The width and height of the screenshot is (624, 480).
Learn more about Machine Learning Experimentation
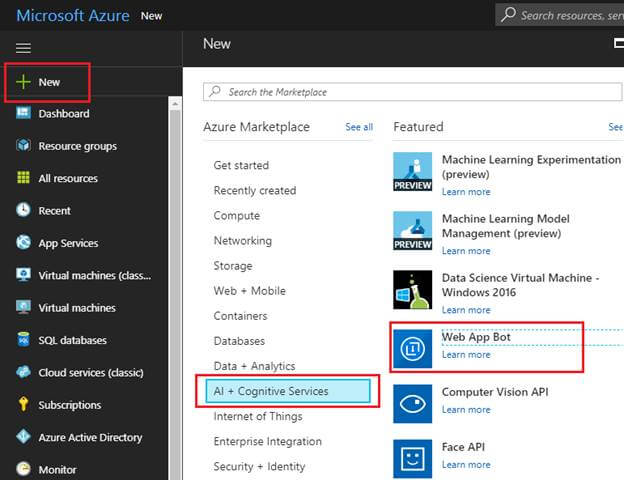click(466, 192)
